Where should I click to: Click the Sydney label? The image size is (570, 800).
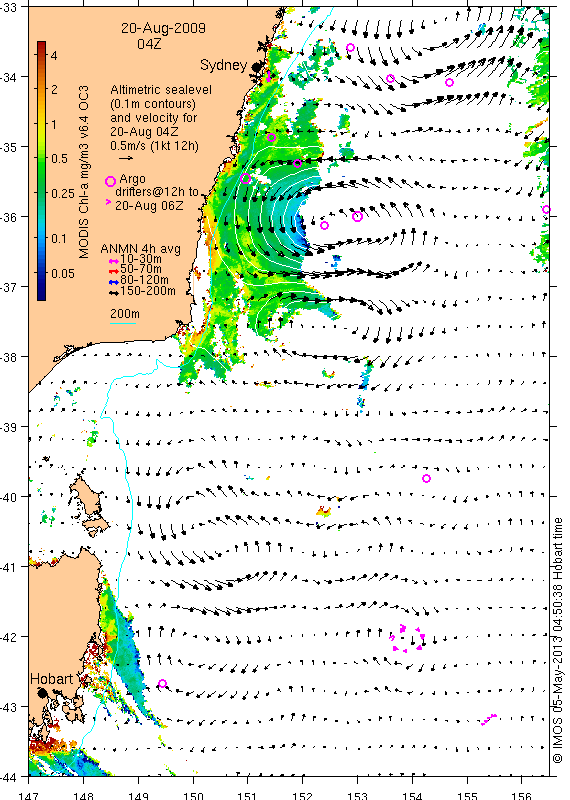click(x=224, y=65)
